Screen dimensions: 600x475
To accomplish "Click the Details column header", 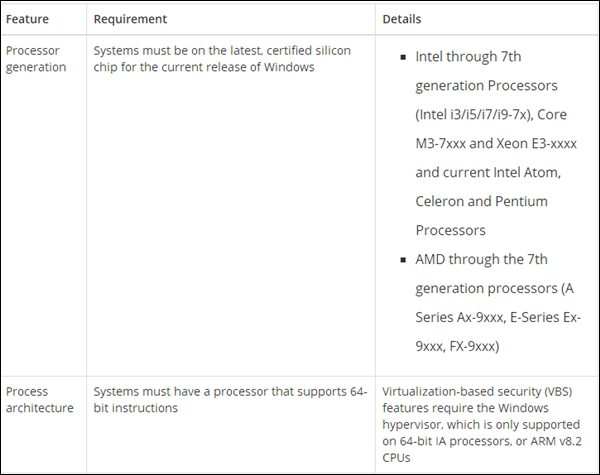I will pos(402,19).
